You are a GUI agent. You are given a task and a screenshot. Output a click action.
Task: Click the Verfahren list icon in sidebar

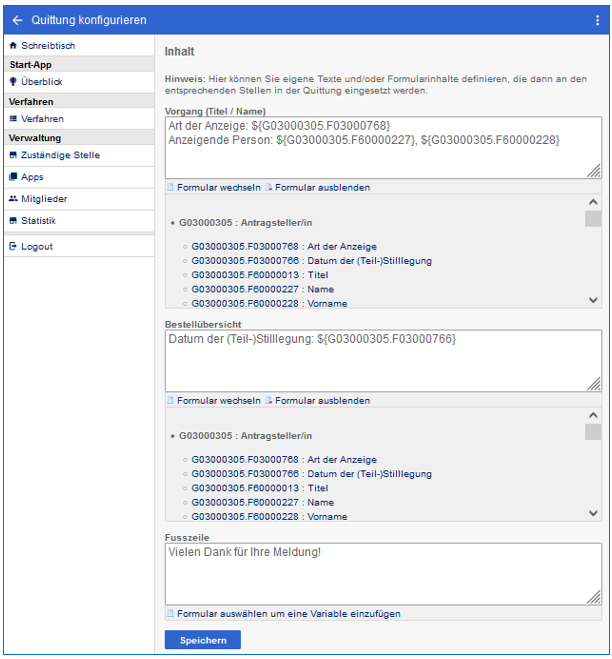tap(13, 119)
